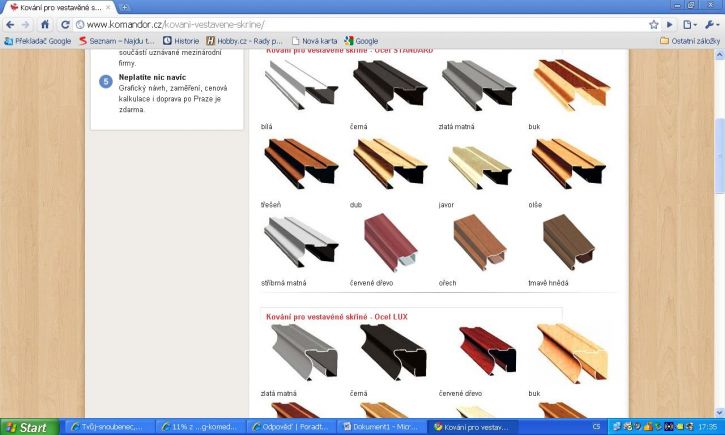Select the tmavě hnědá profile image
Image resolution: width=725 pixels, height=435 pixels.
[569, 242]
